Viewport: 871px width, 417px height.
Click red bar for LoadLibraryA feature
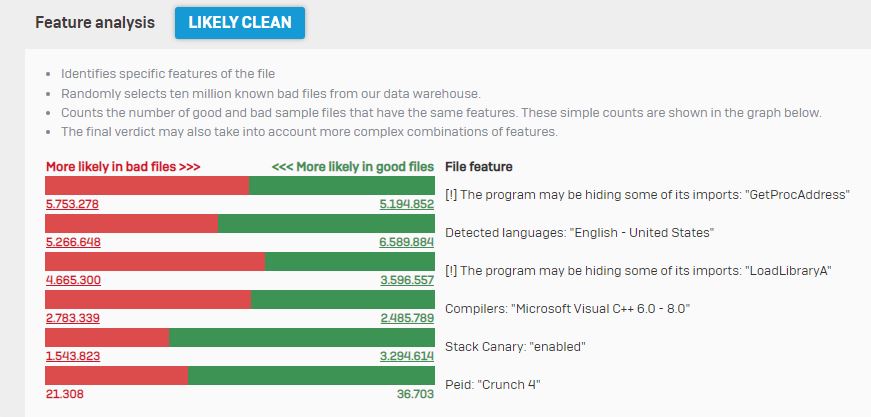155,262
